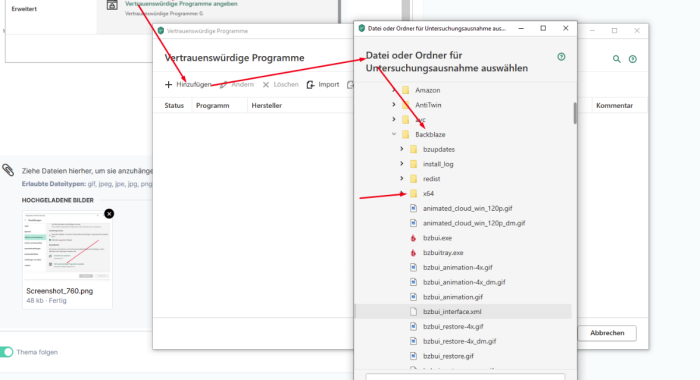Click the Import toolbar button
The width and height of the screenshot is (700, 380).
[x=323, y=84]
